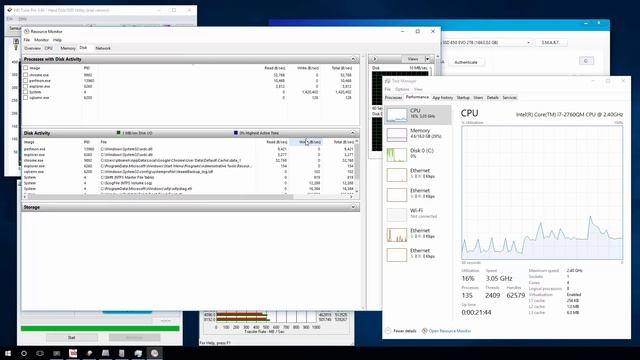This screenshot has width=640, height=360.
Task: Open Resource Monitor Monitor menu
Action: [41, 40]
